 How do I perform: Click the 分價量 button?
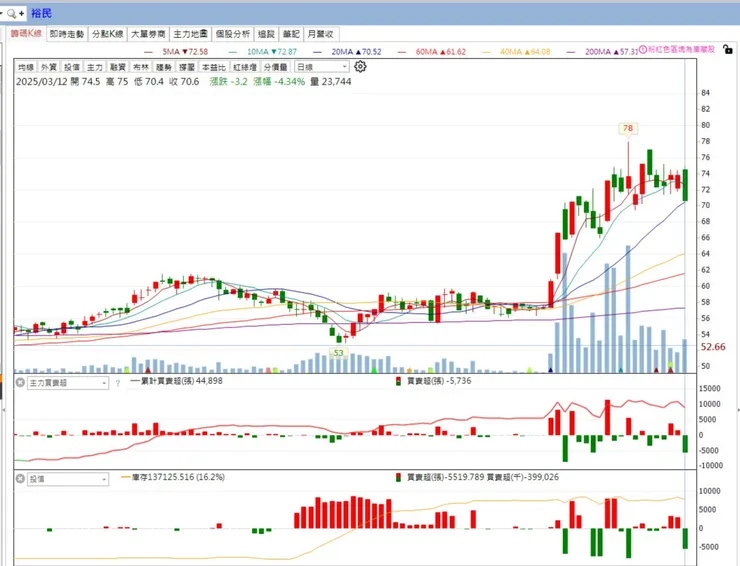(276, 67)
